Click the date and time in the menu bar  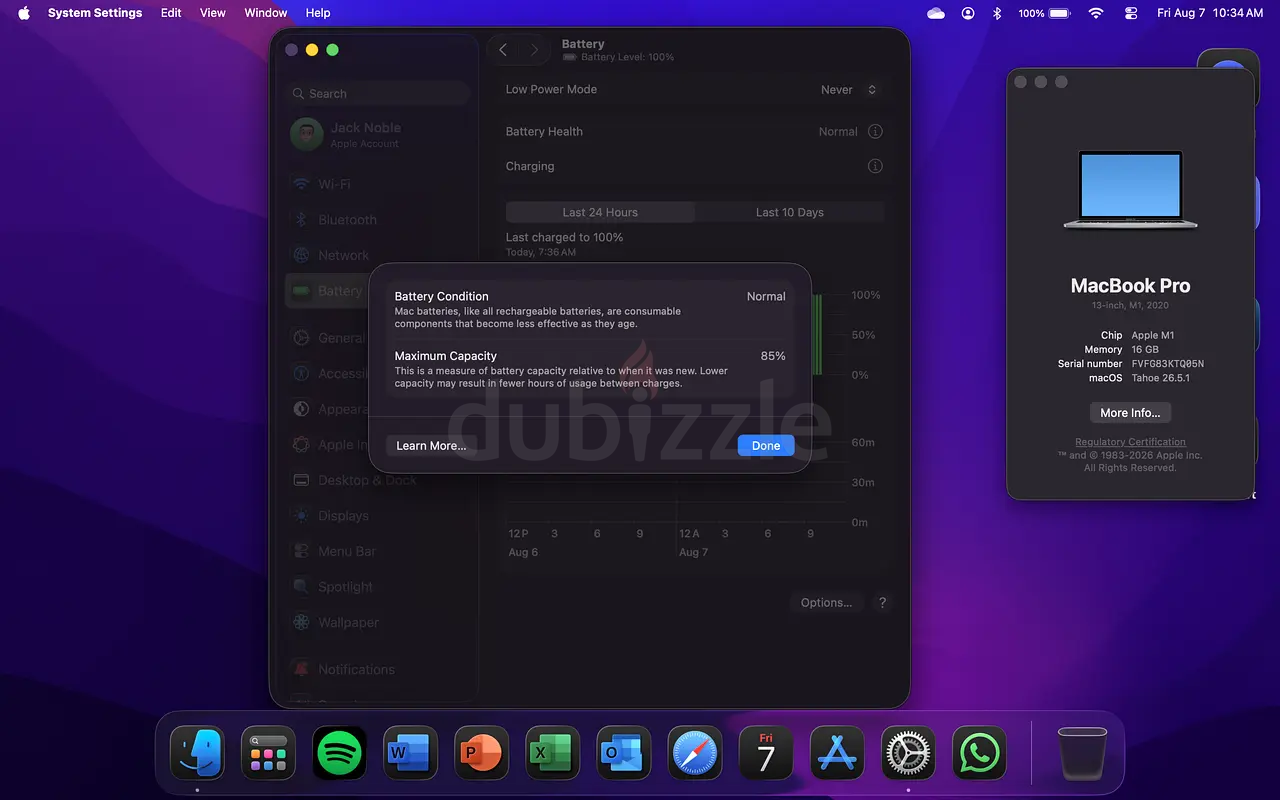[x=1210, y=13]
